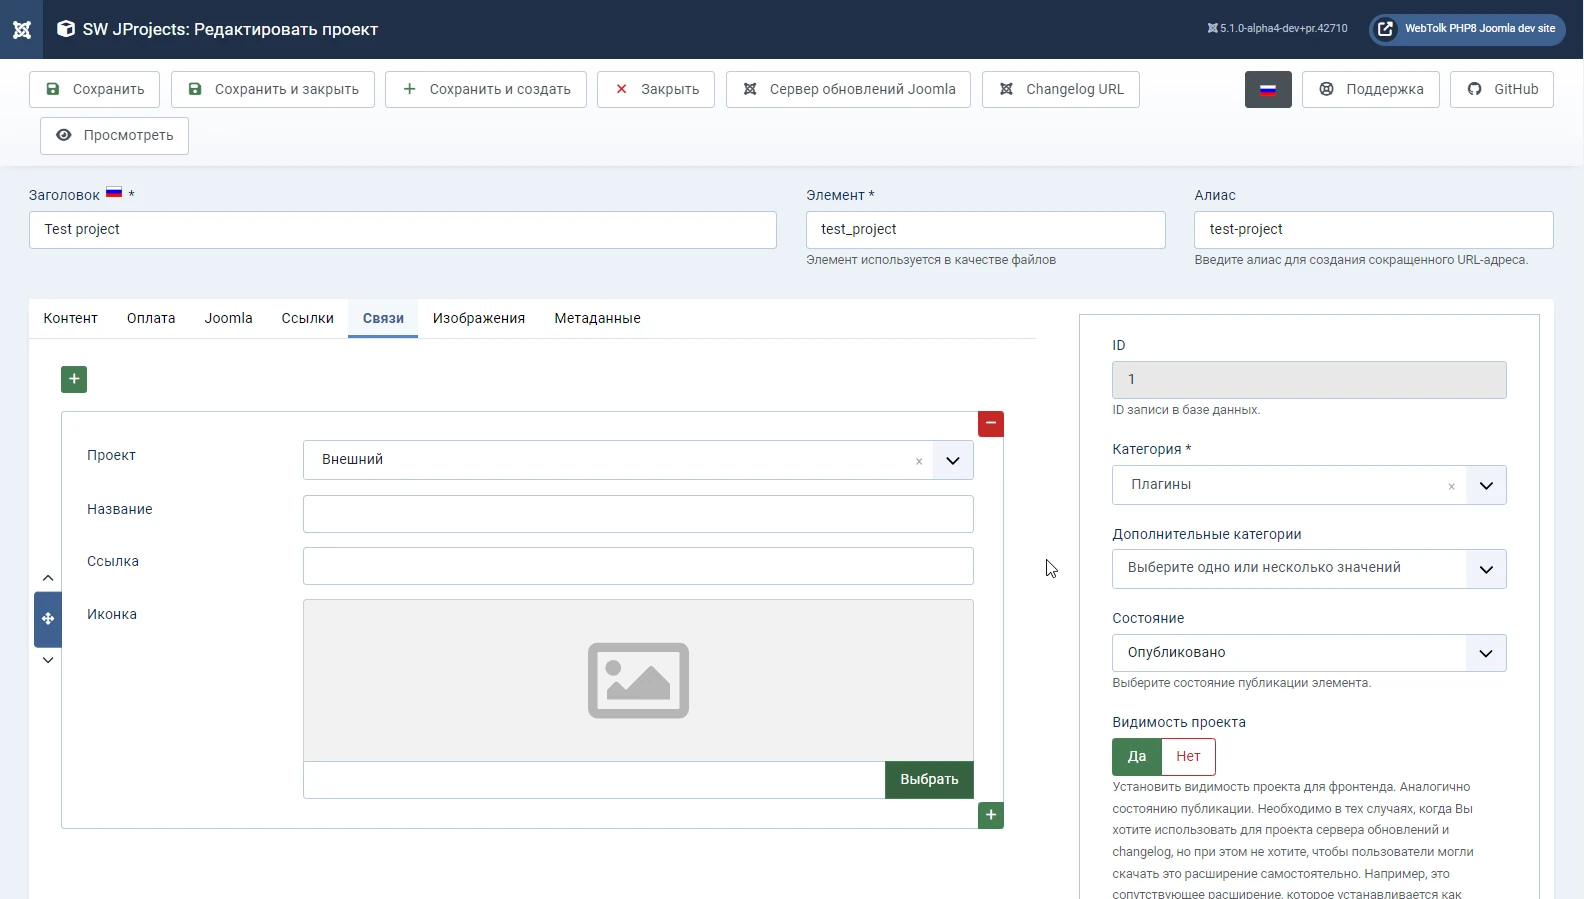Click the move-down chevron arrow
The image size is (1584, 899).
tap(48, 660)
